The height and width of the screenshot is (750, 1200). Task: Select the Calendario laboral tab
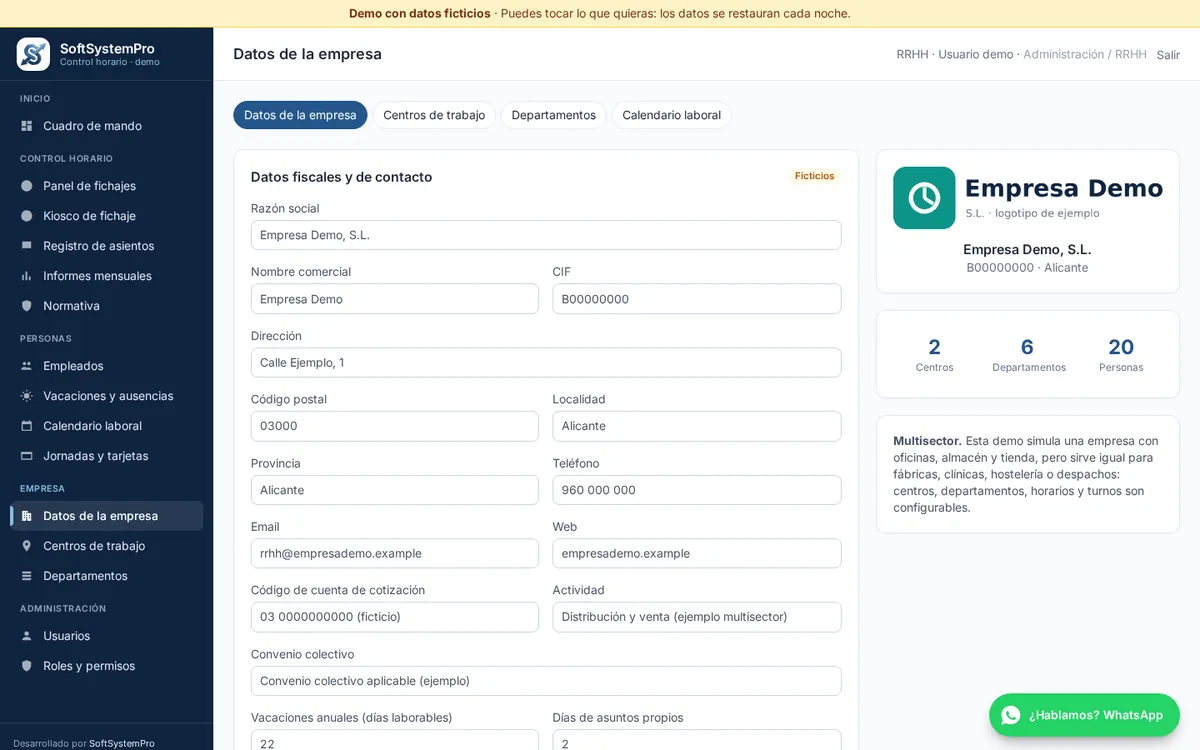[671, 115]
